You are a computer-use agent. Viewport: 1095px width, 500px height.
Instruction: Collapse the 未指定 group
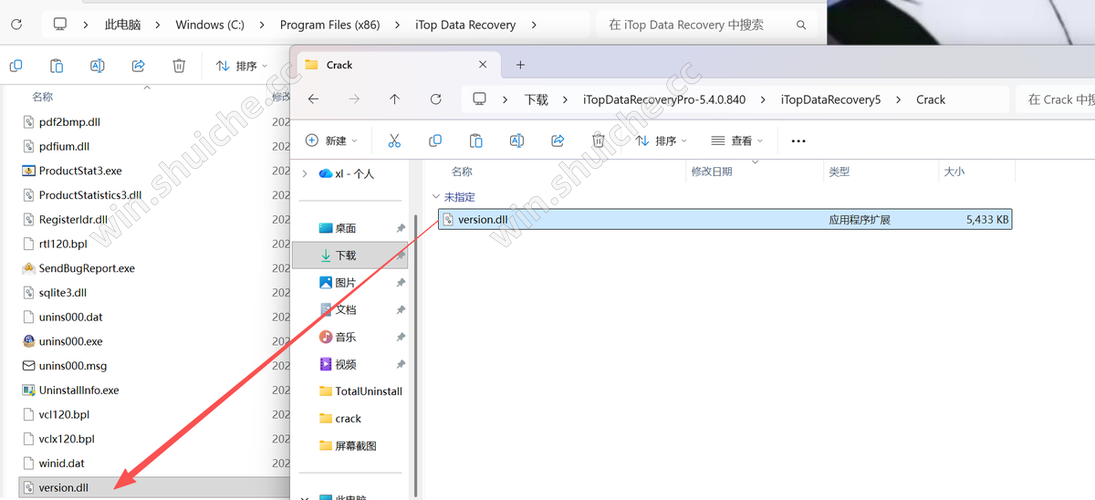pos(435,197)
